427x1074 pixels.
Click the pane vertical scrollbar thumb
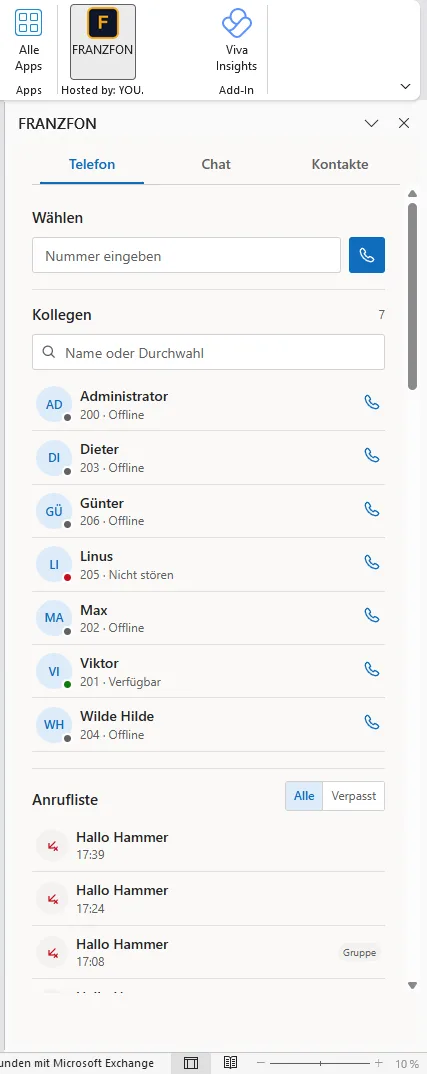coord(413,296)
